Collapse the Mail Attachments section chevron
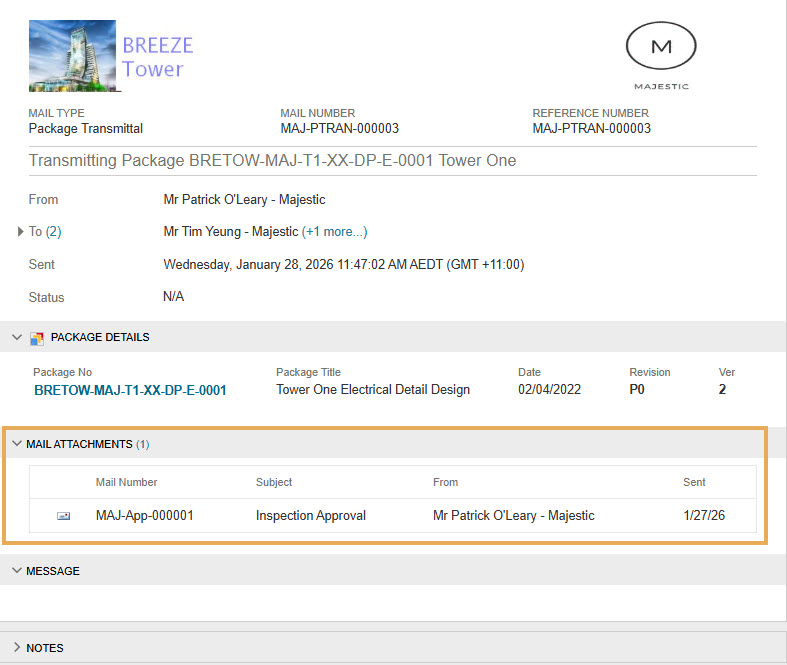787x665 pixels. pyautogui.click(x=17, y=444)
